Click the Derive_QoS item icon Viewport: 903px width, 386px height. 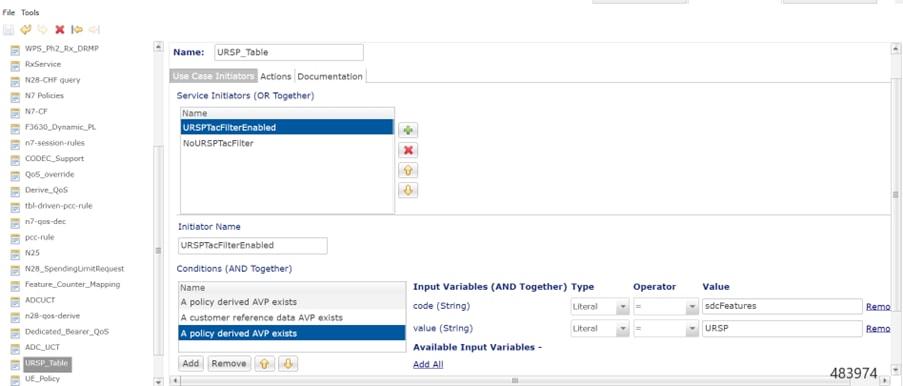tap(16, 191)
